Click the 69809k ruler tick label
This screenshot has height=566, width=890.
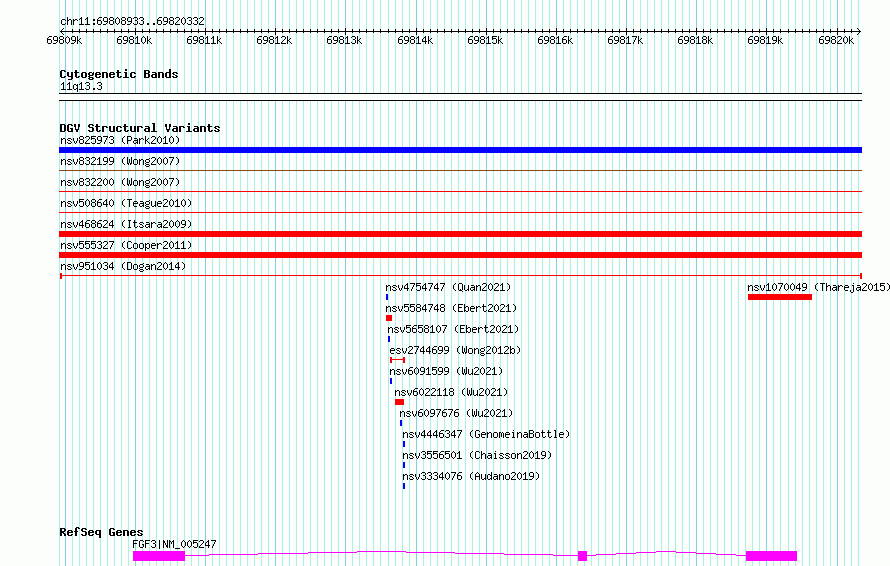(64, 40)
